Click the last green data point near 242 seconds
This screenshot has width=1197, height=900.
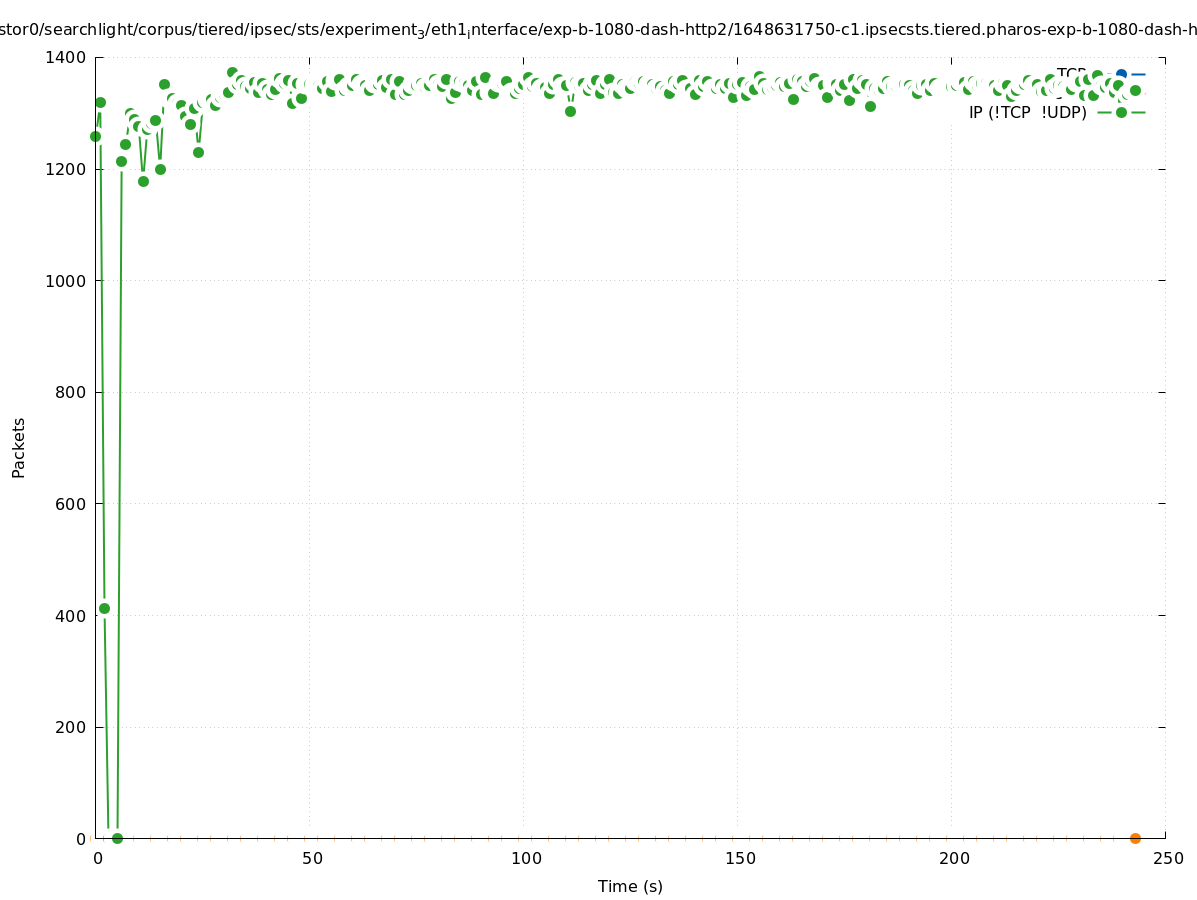pos(1135,90)
